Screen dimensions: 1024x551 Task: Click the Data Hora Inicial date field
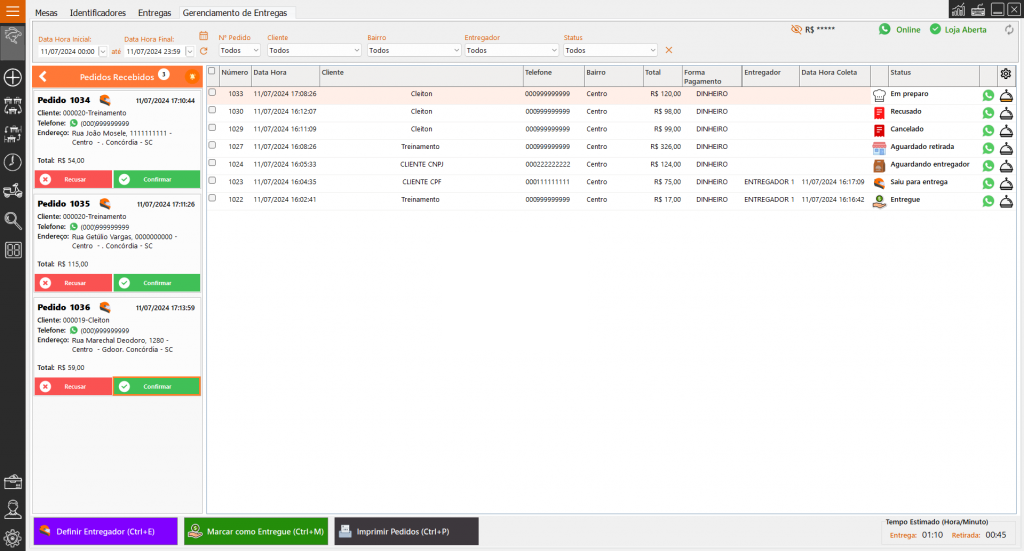click(66, 50)
